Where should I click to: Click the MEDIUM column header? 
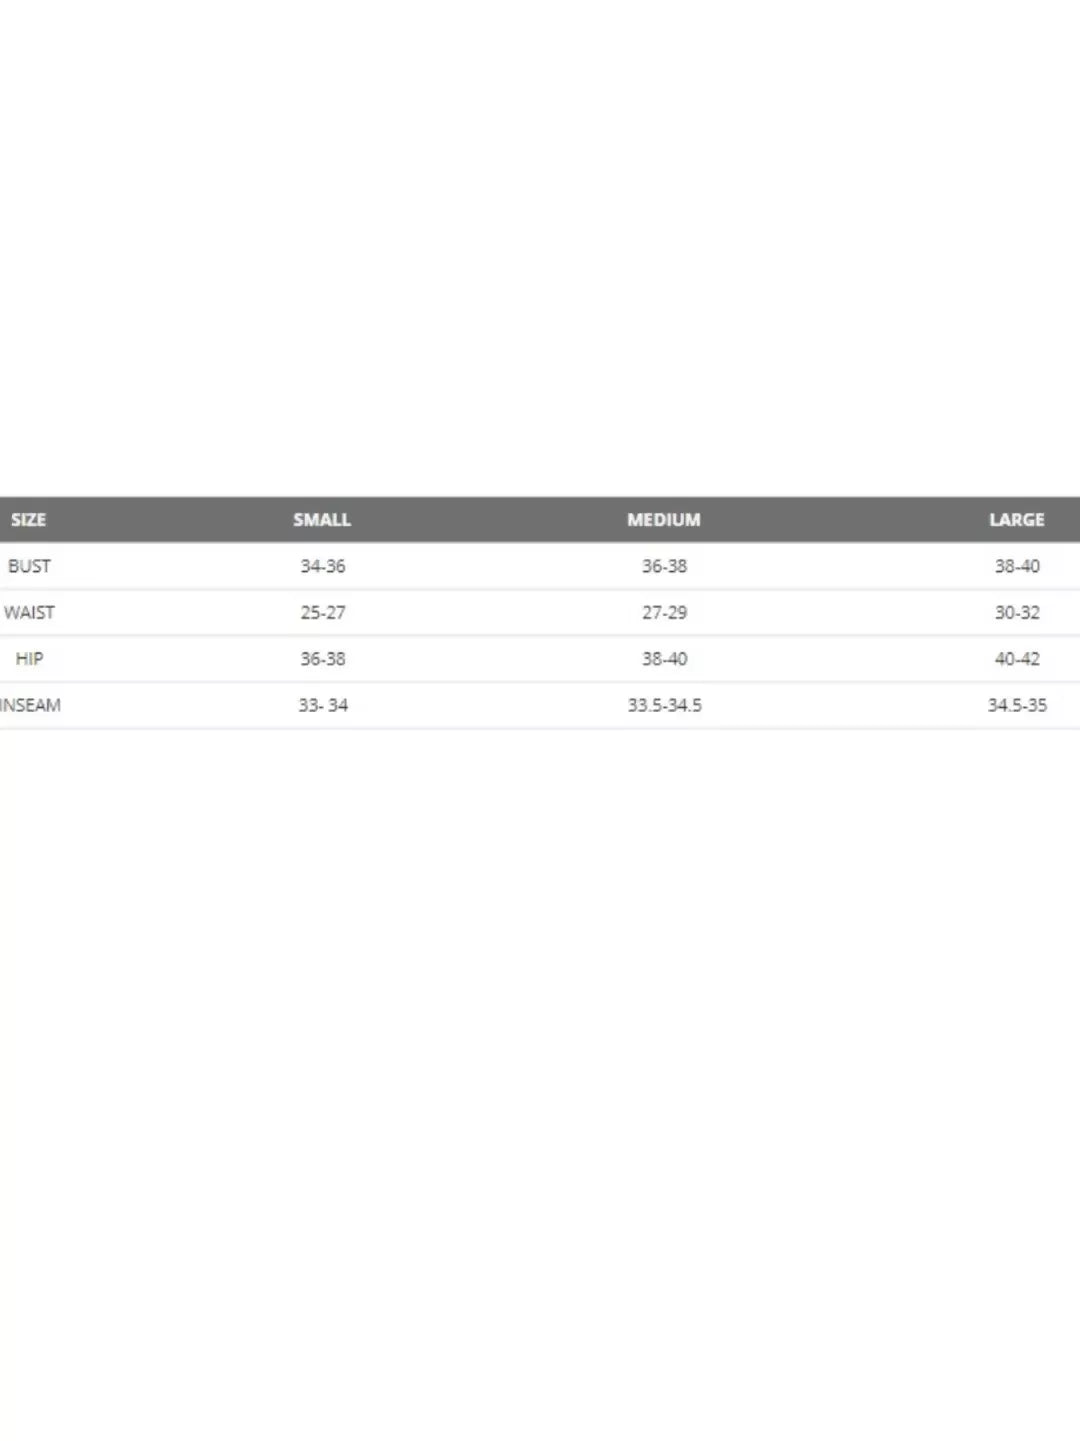point(664,520)
